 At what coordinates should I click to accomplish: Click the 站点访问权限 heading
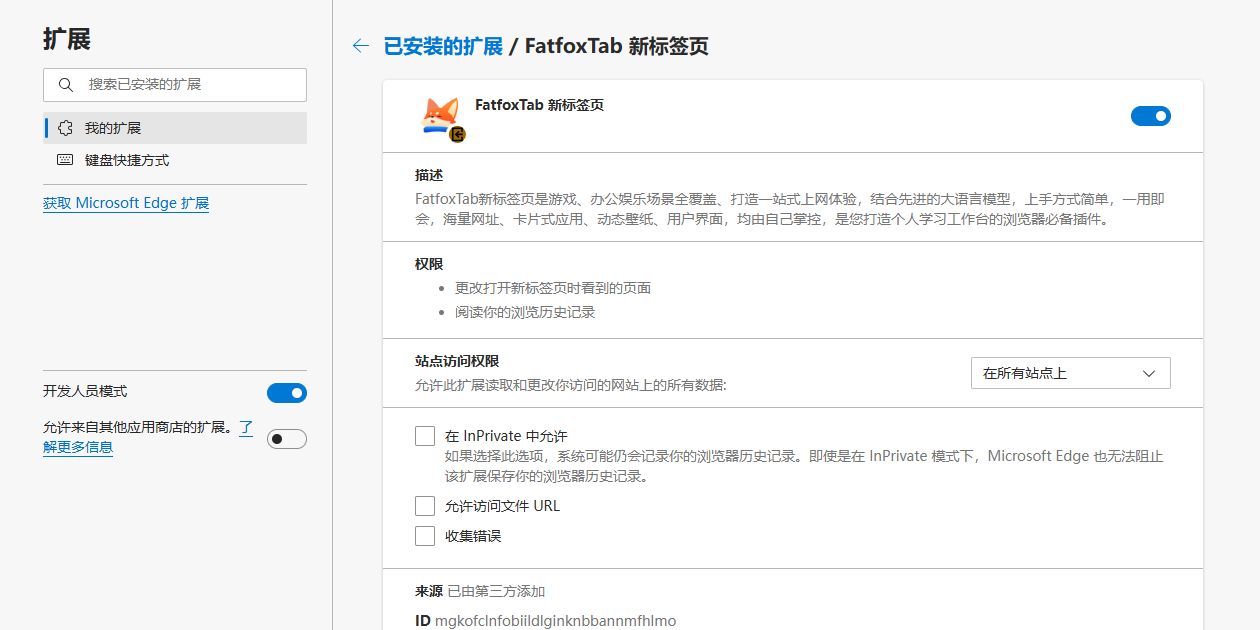pos(457,362)
